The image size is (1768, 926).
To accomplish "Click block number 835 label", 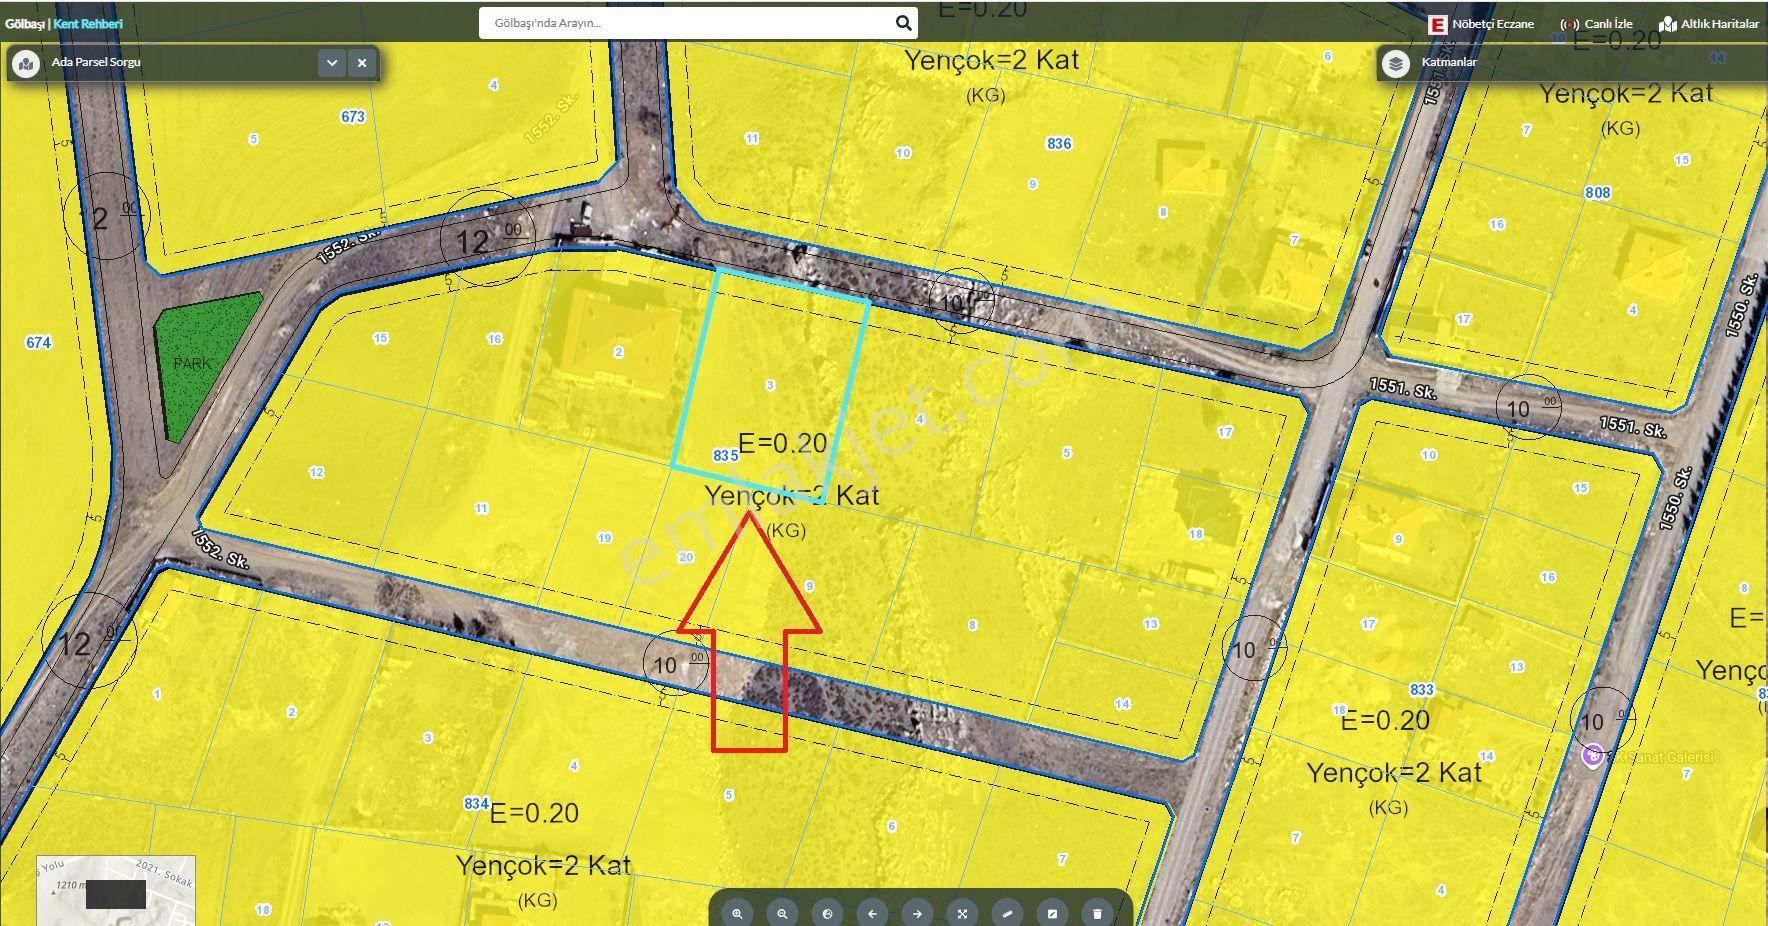I will coord(726,455).
